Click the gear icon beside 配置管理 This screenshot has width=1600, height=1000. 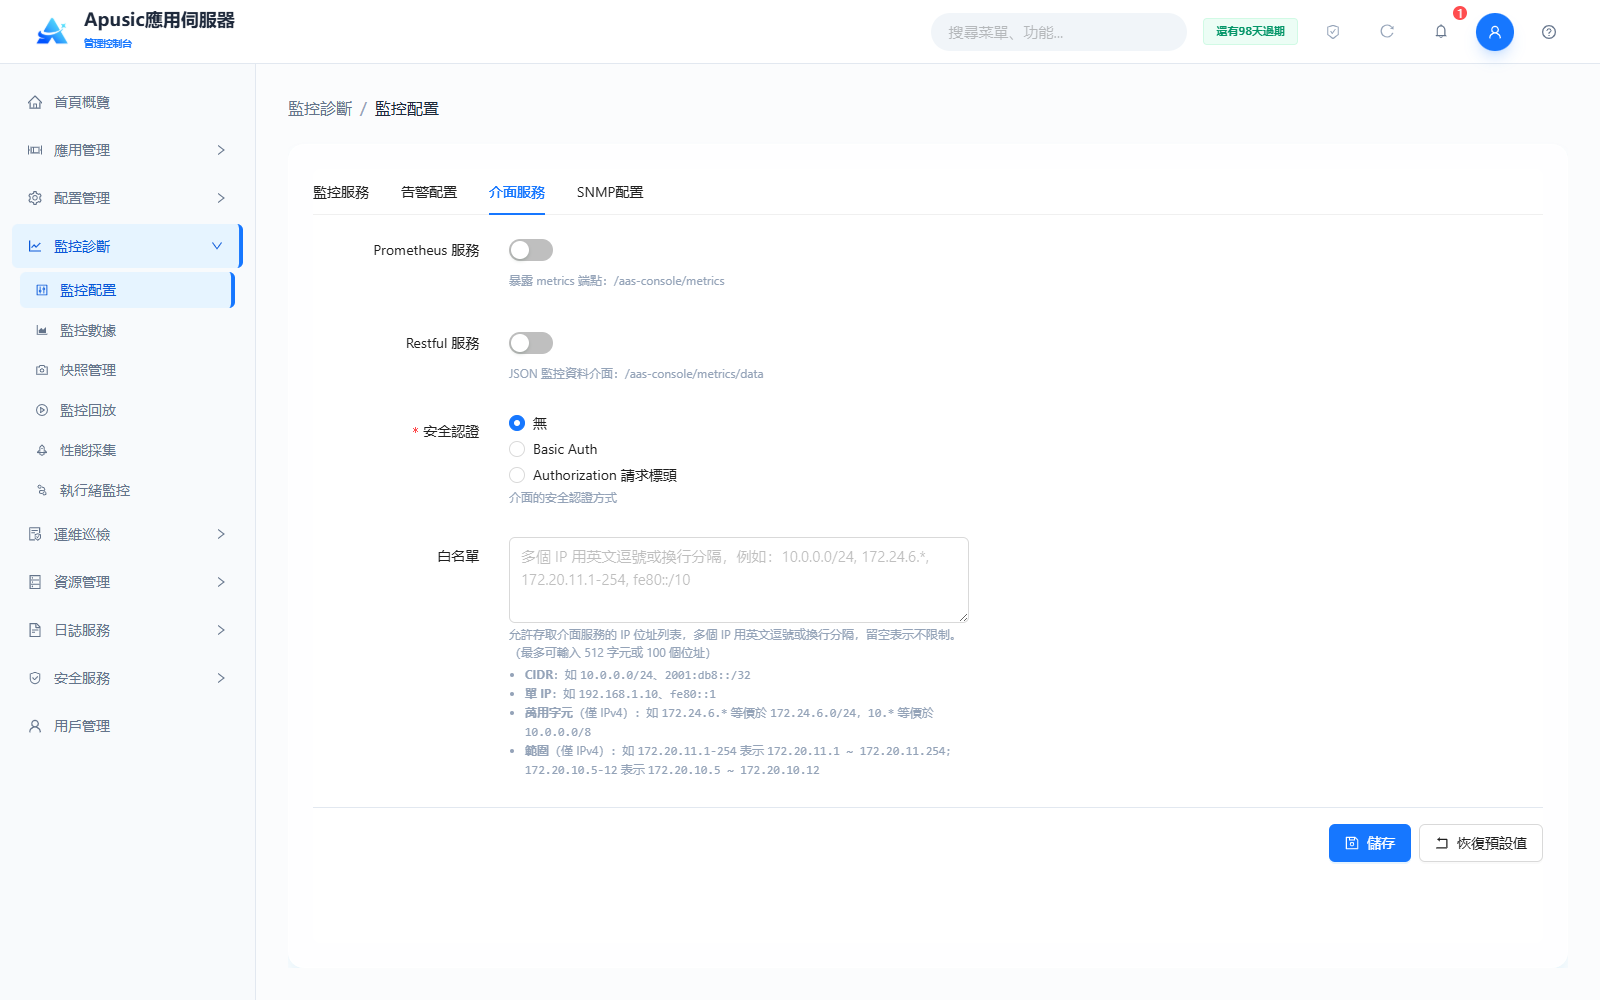tap(35, 198)
